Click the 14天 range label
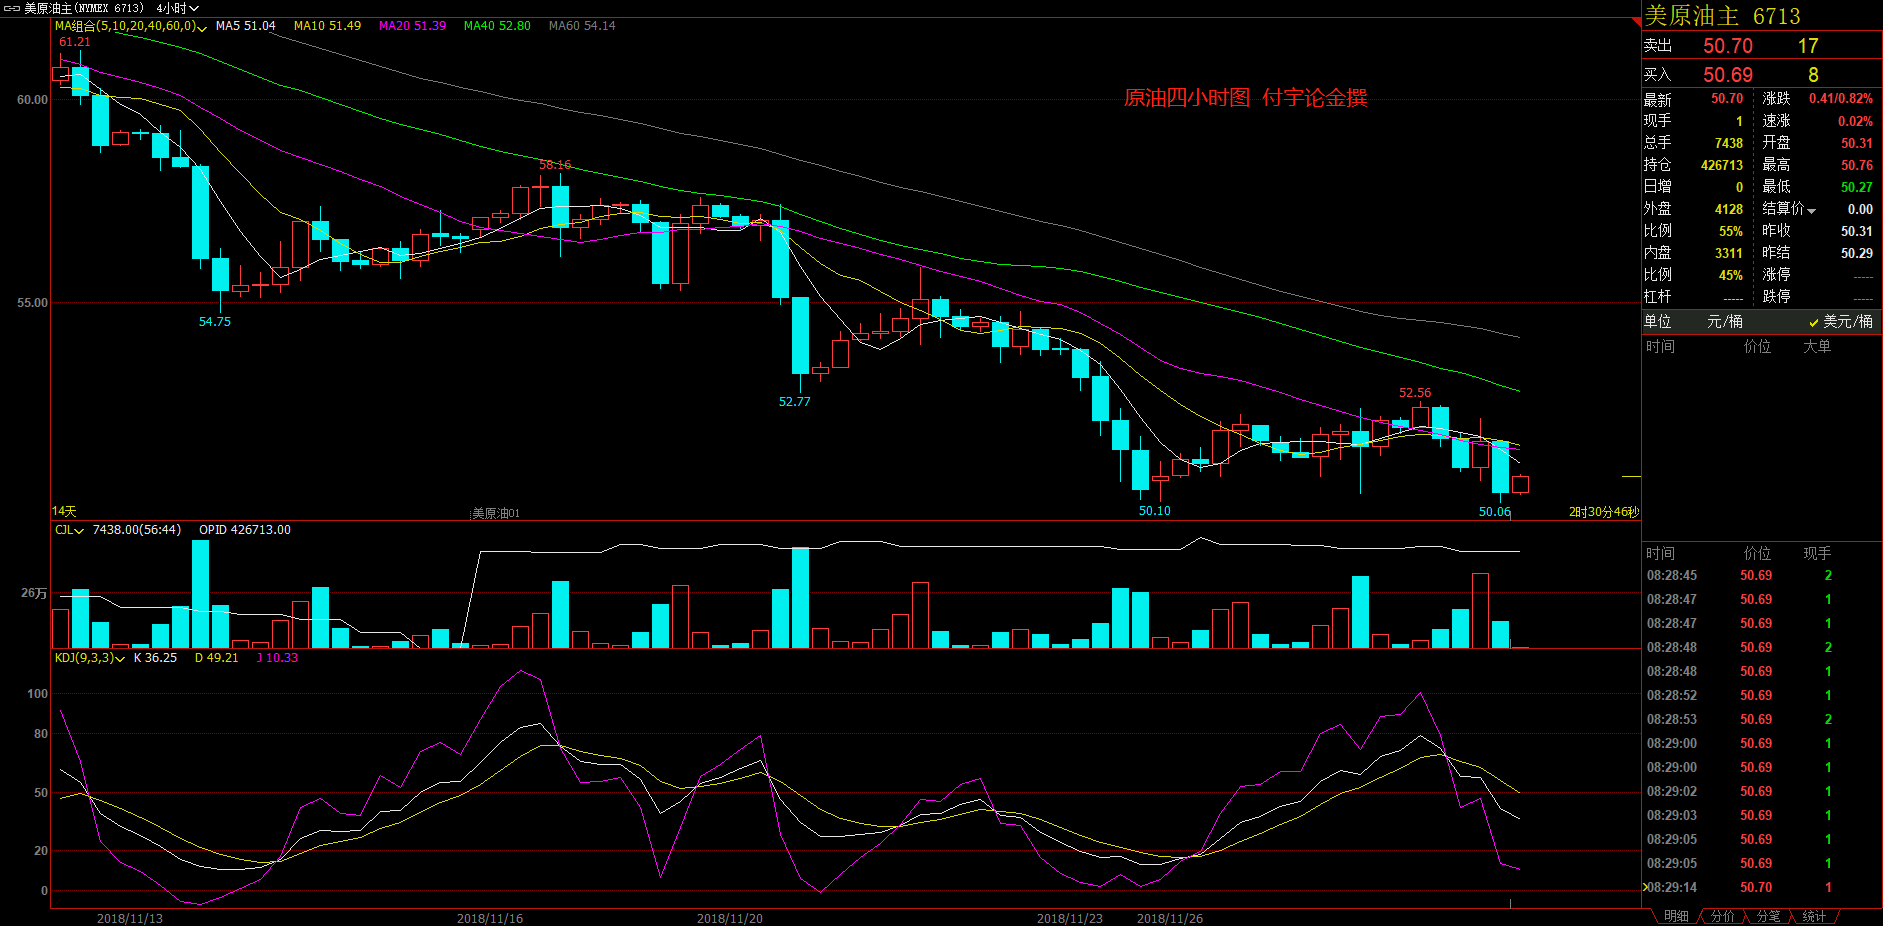 [x=64, y=511]
